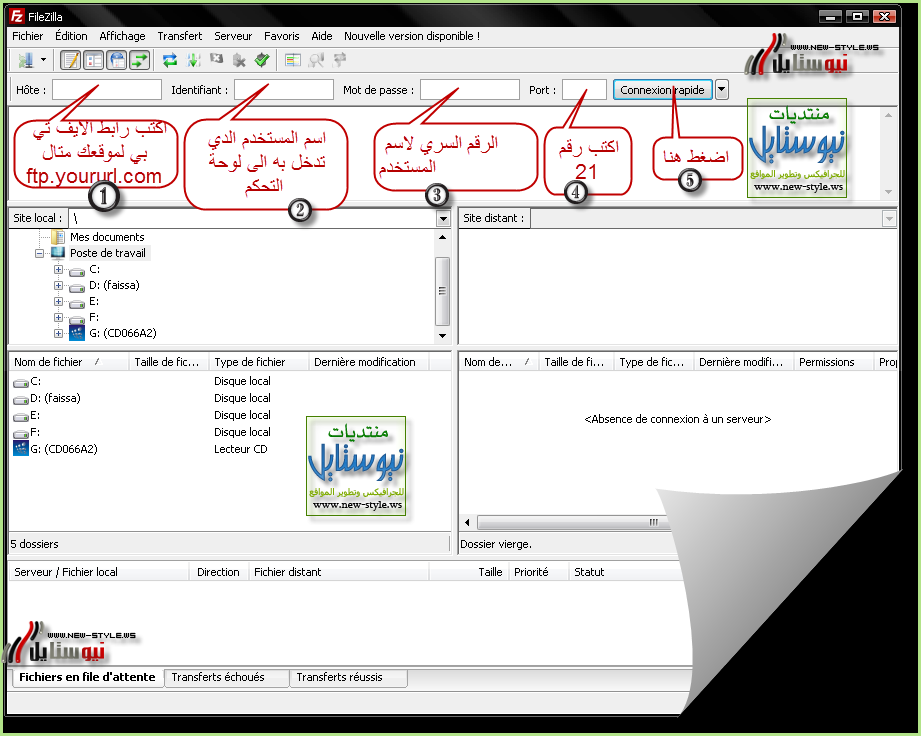Viewport: 921px width, 736px height.
Task: Open the Affichage menu
Action: tap(122, 36)
